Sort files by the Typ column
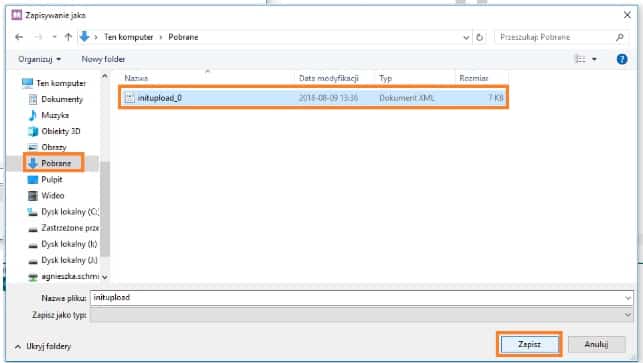The height and width of the screenshot is (363, 643). click(x=385, y=78)
